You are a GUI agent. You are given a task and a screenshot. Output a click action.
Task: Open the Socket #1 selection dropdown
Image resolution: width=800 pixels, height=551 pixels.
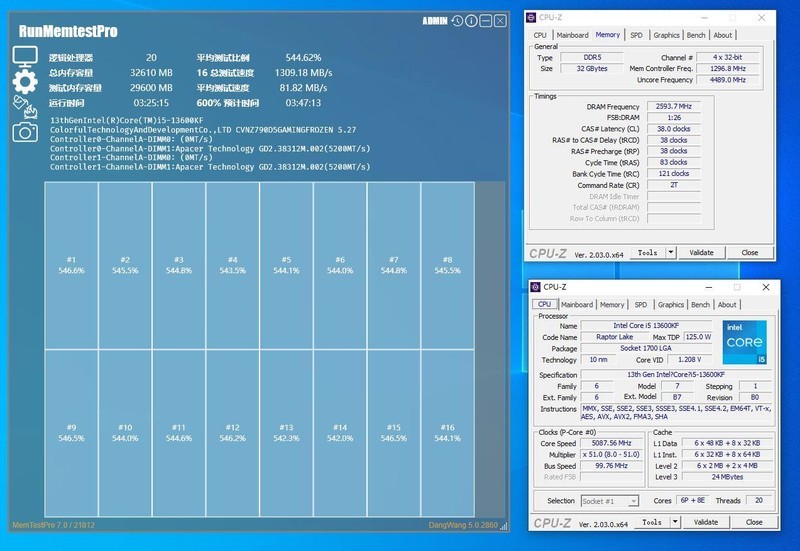point(610,501)
